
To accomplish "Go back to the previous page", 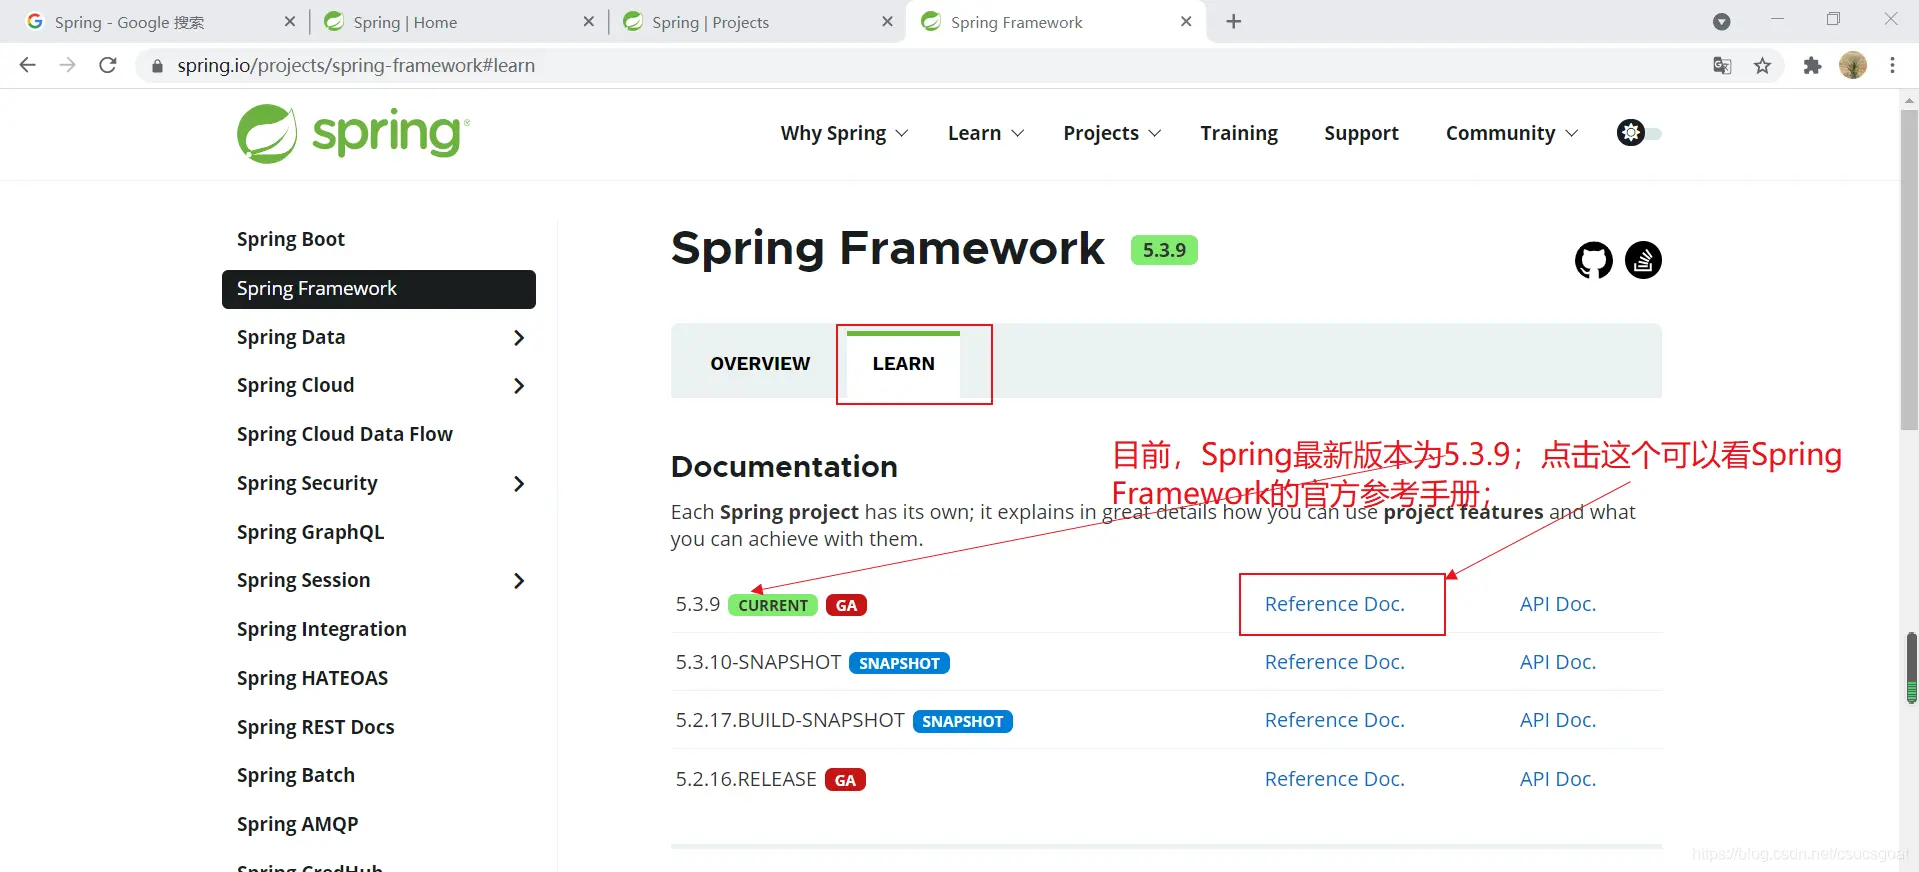I will point(28,65).
